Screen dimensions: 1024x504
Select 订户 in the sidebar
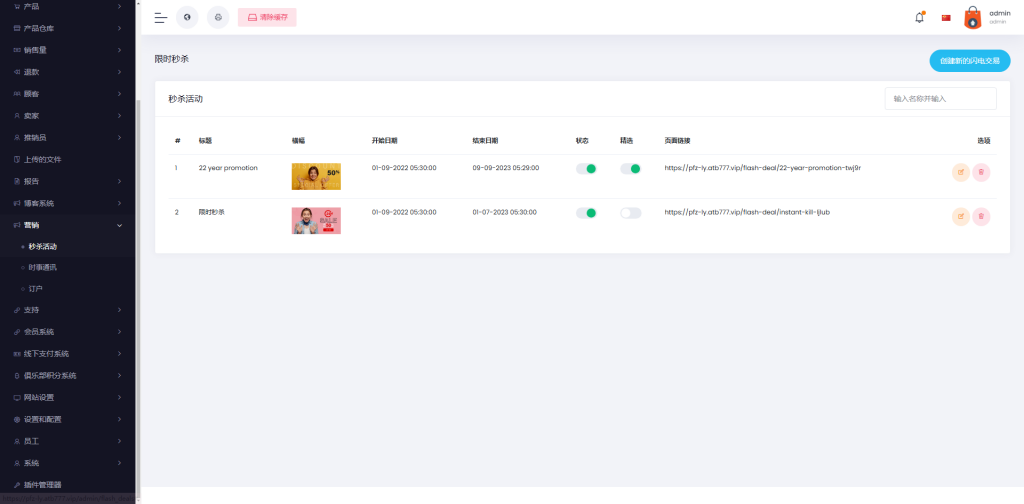click(x=36, y=289)
